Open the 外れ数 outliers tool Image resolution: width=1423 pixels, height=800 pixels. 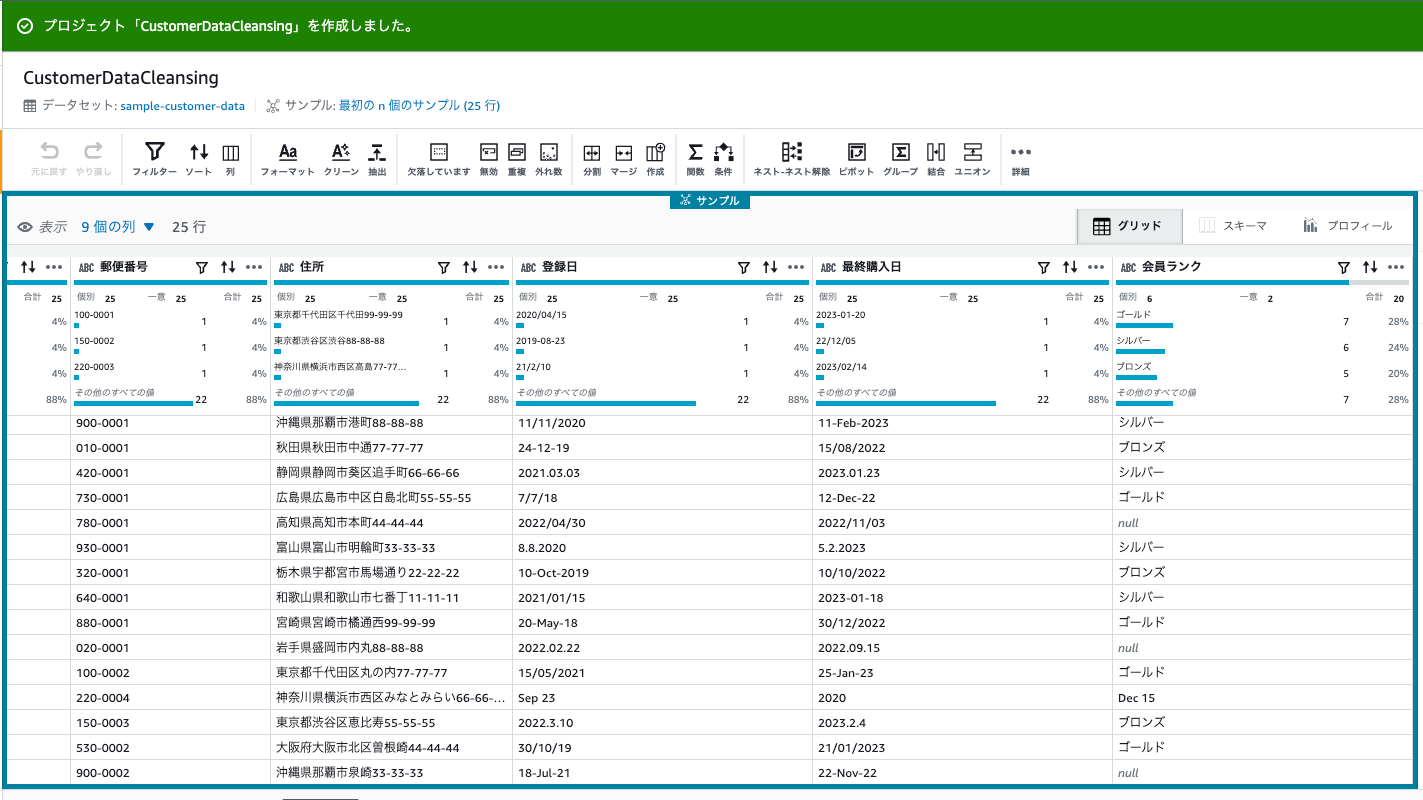coord(548,159)
